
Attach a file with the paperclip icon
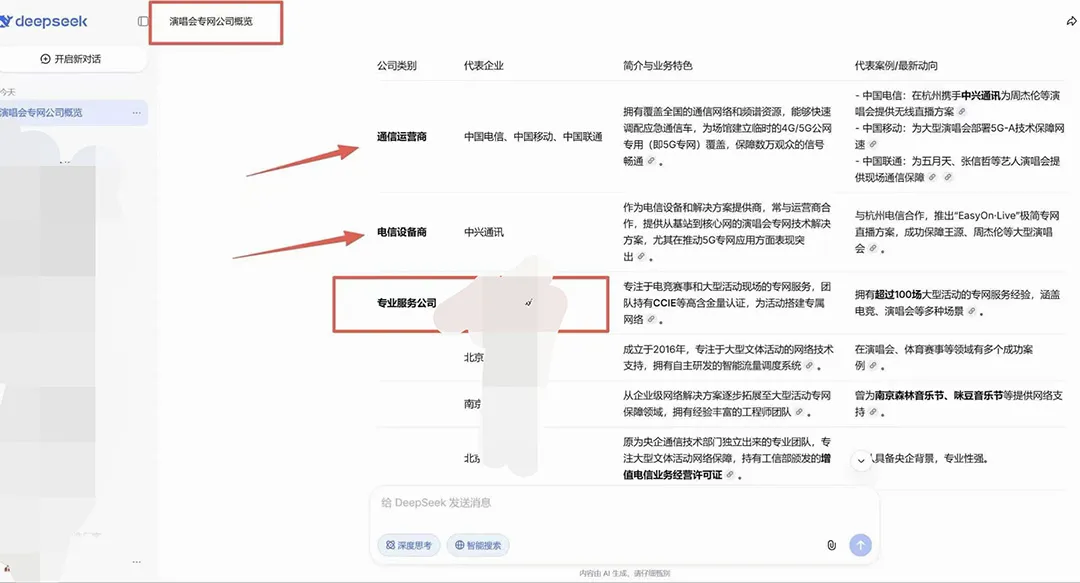831,545
